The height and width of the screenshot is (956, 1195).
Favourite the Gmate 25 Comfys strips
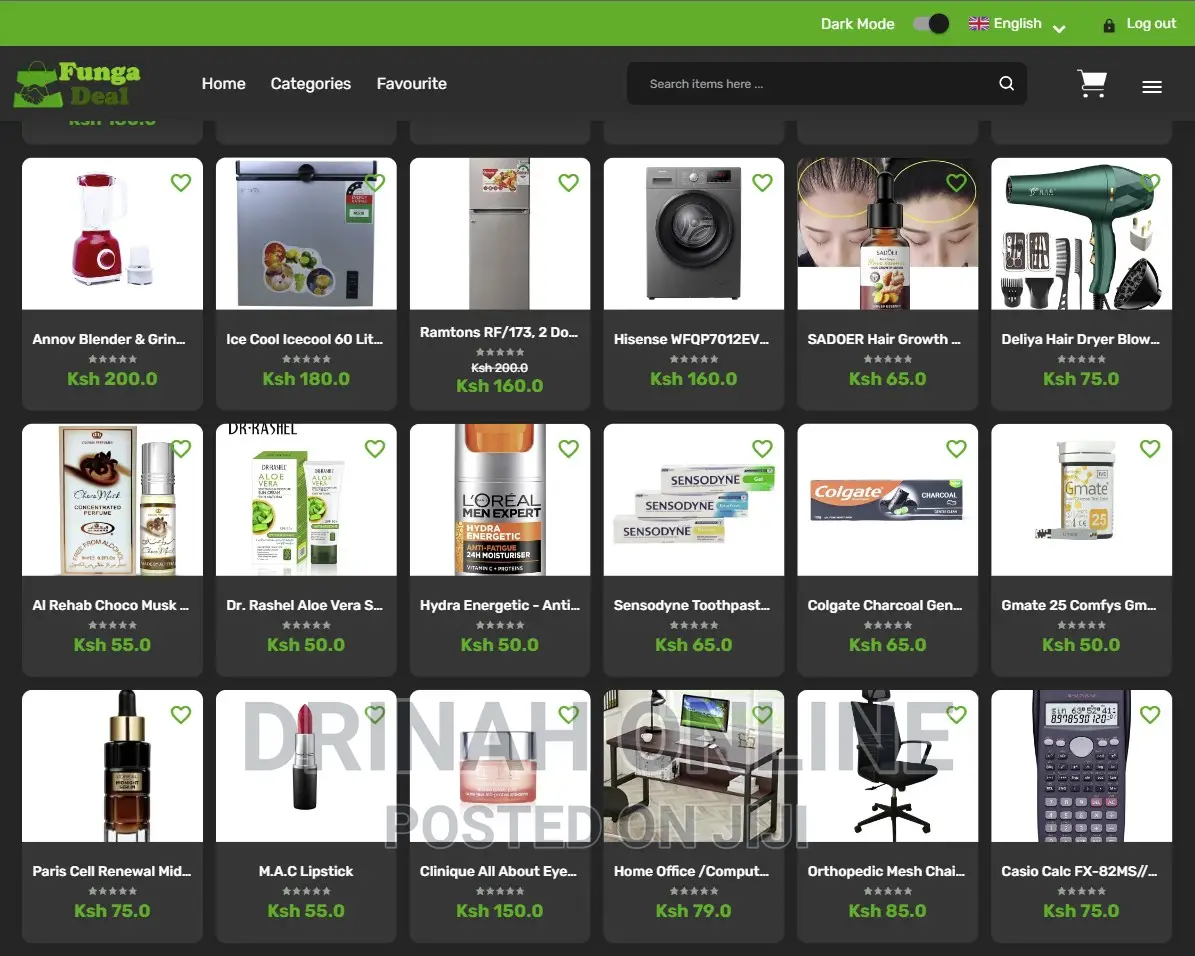[x=1150, y=449]
